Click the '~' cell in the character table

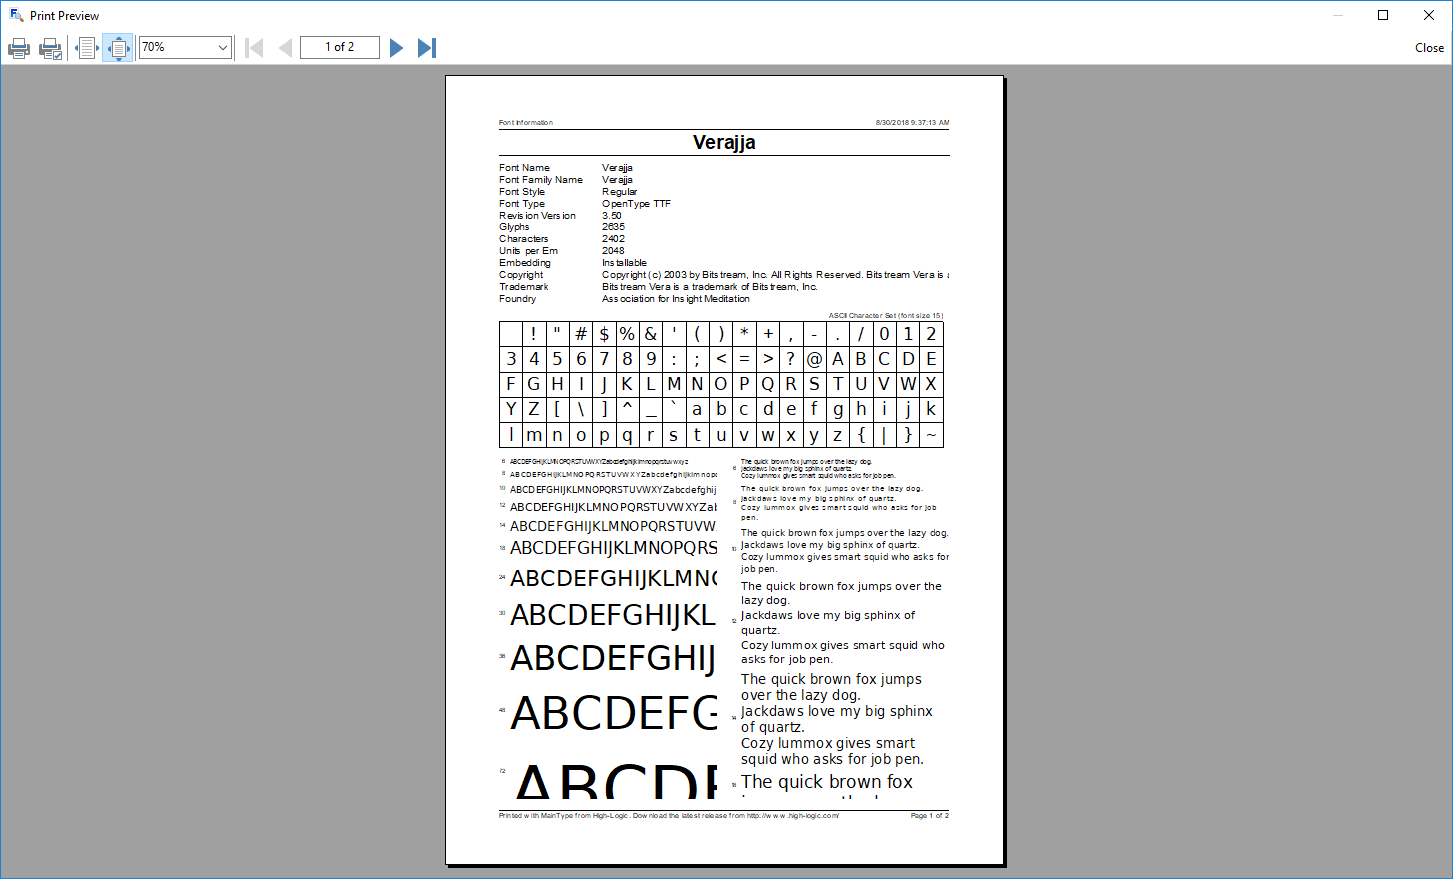point(931,435)
